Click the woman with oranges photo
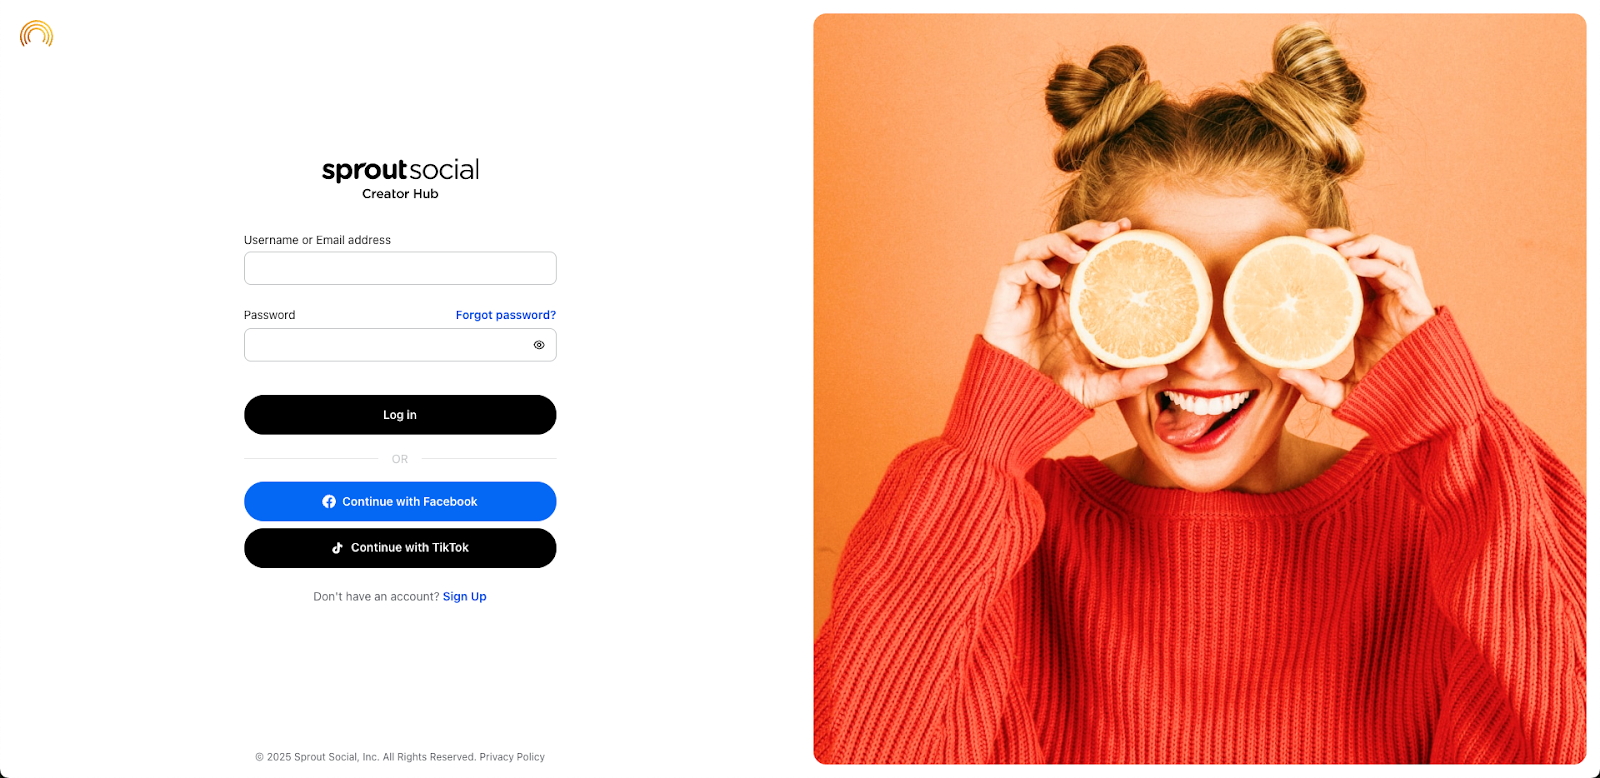The image size is (1600, 778). point(1200,389)
